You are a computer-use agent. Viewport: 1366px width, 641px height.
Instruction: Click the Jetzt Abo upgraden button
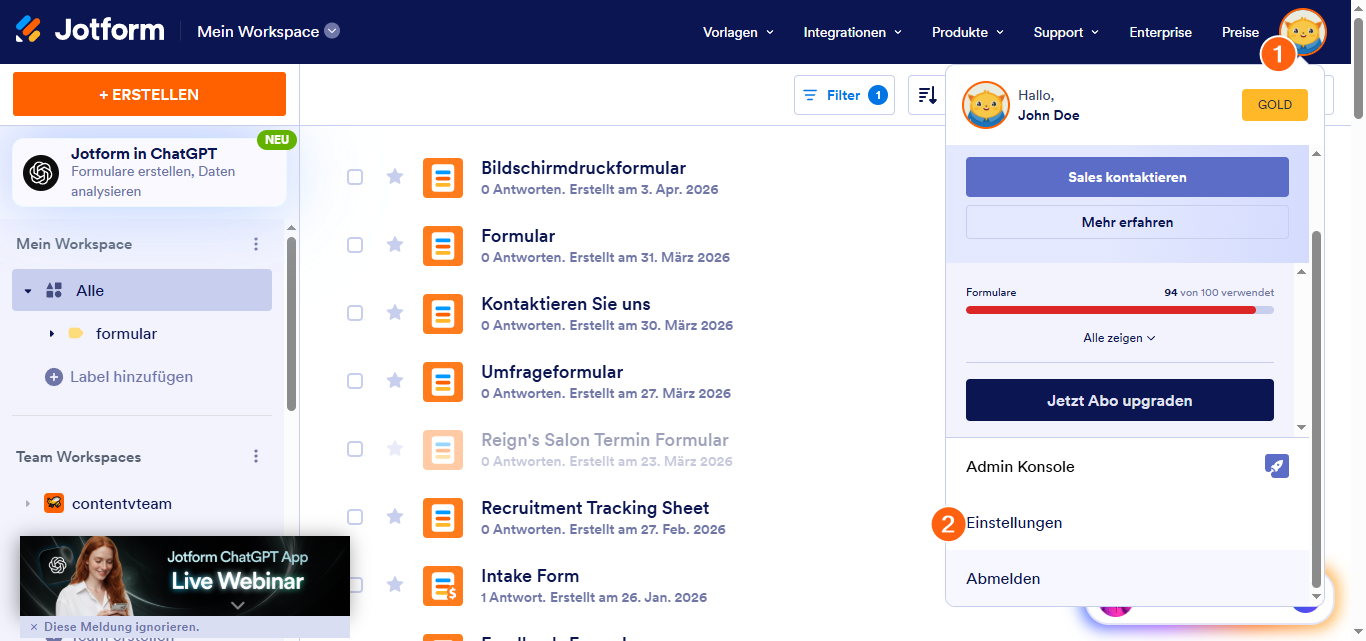1119,400
